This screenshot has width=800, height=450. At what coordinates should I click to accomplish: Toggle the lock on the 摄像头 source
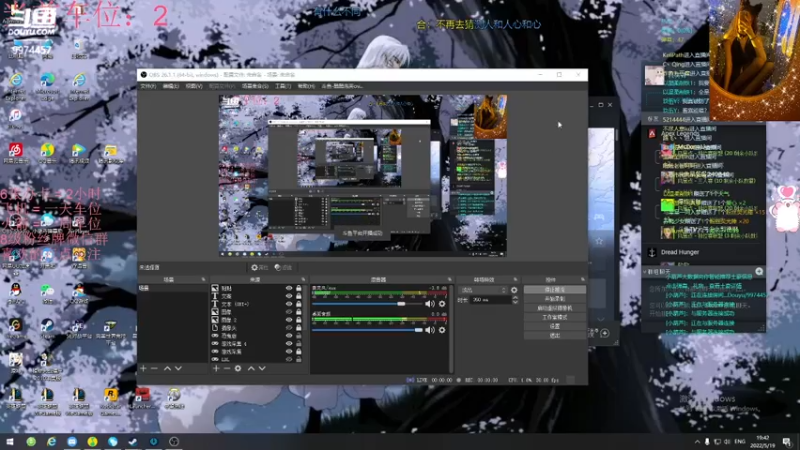(x=298, y=328)
